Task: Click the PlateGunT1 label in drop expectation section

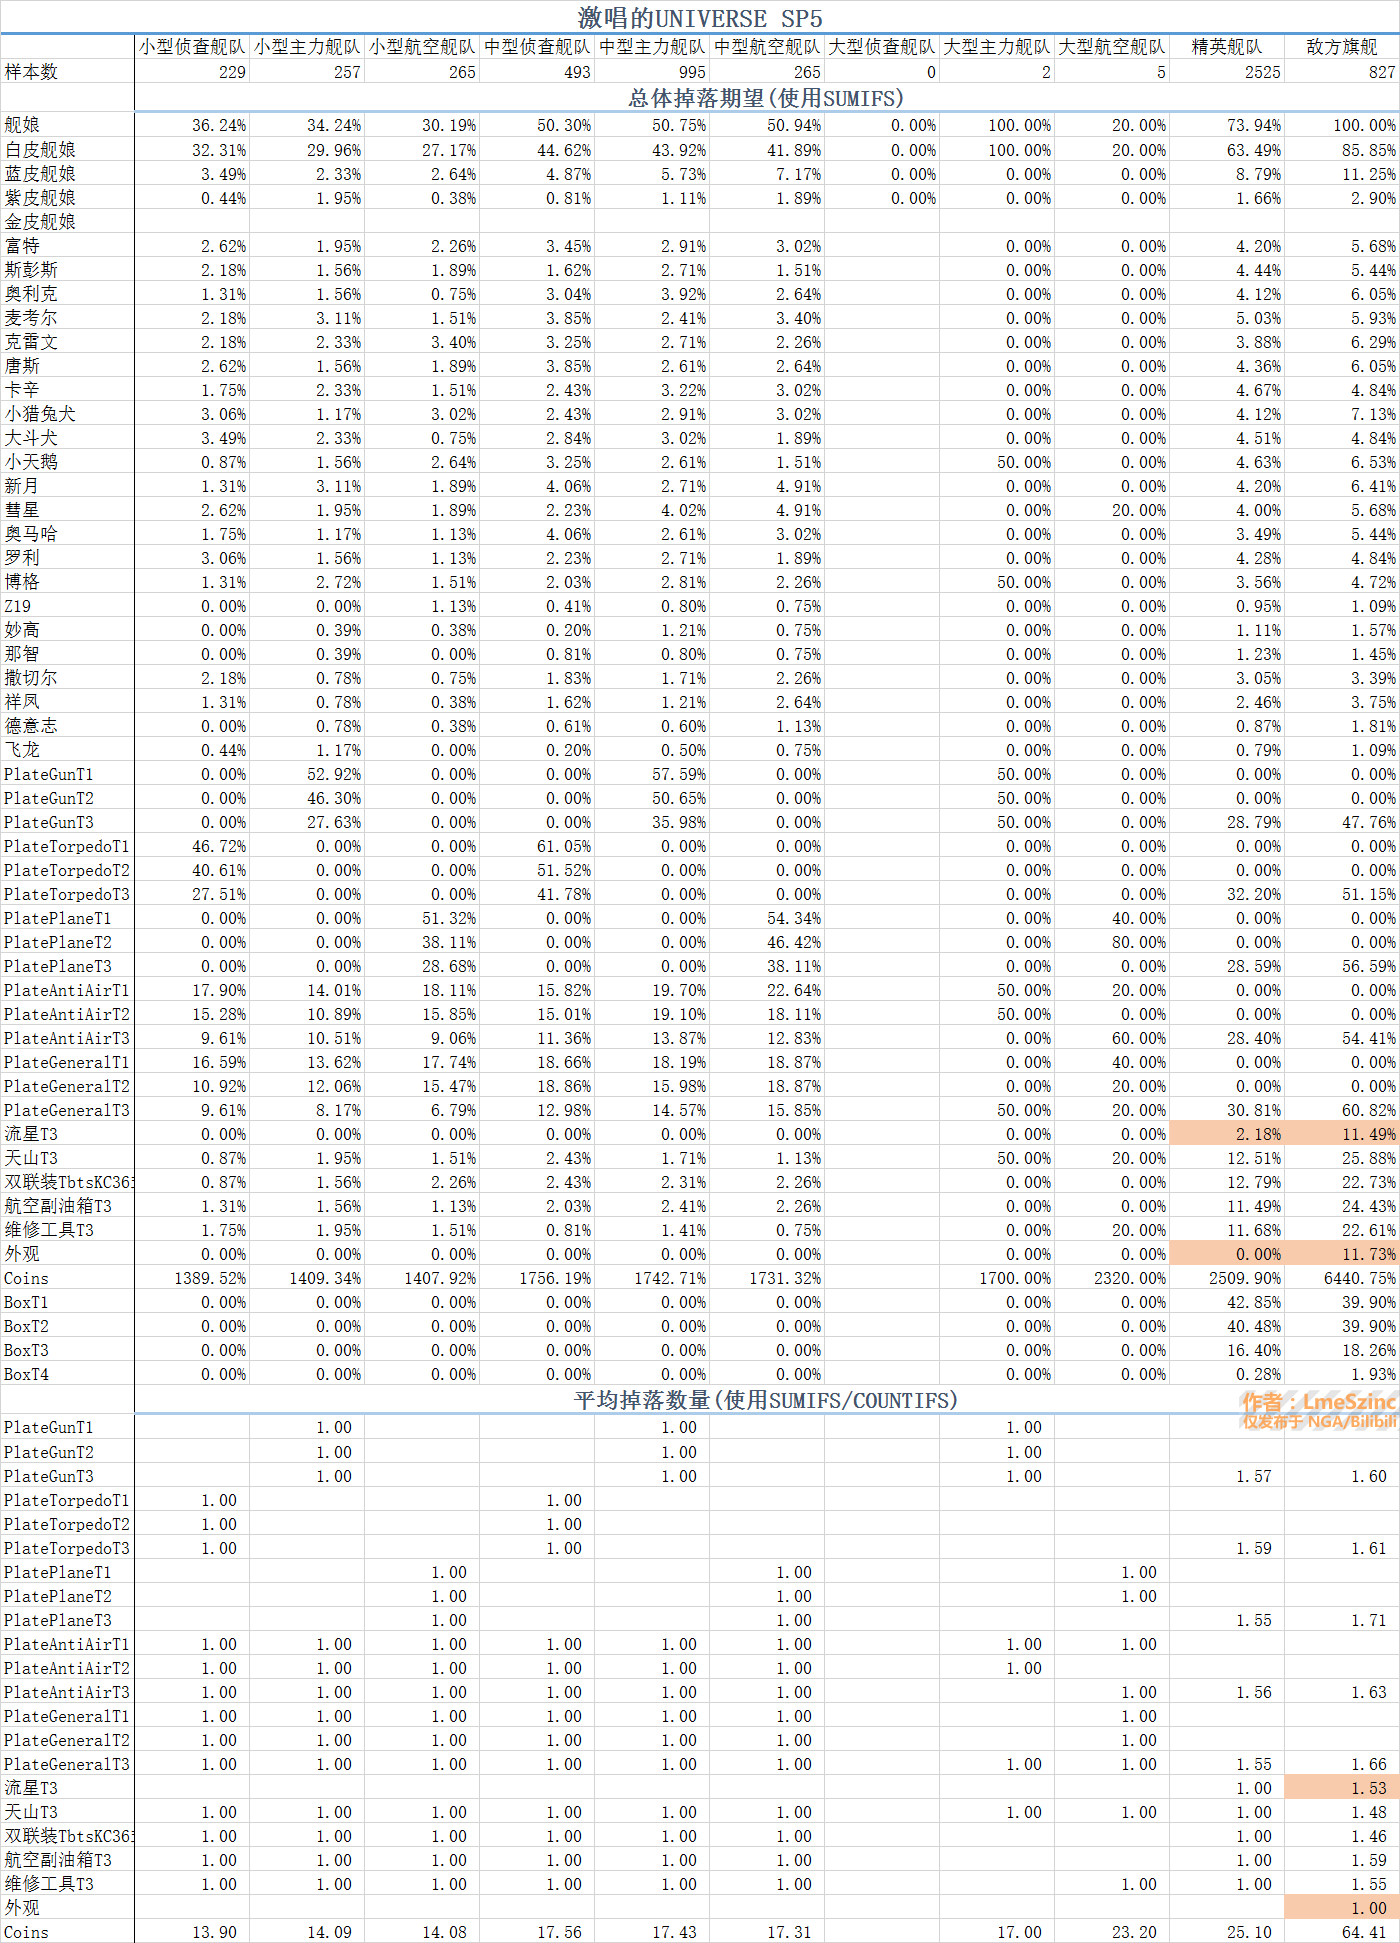Action: click(49, 774)
